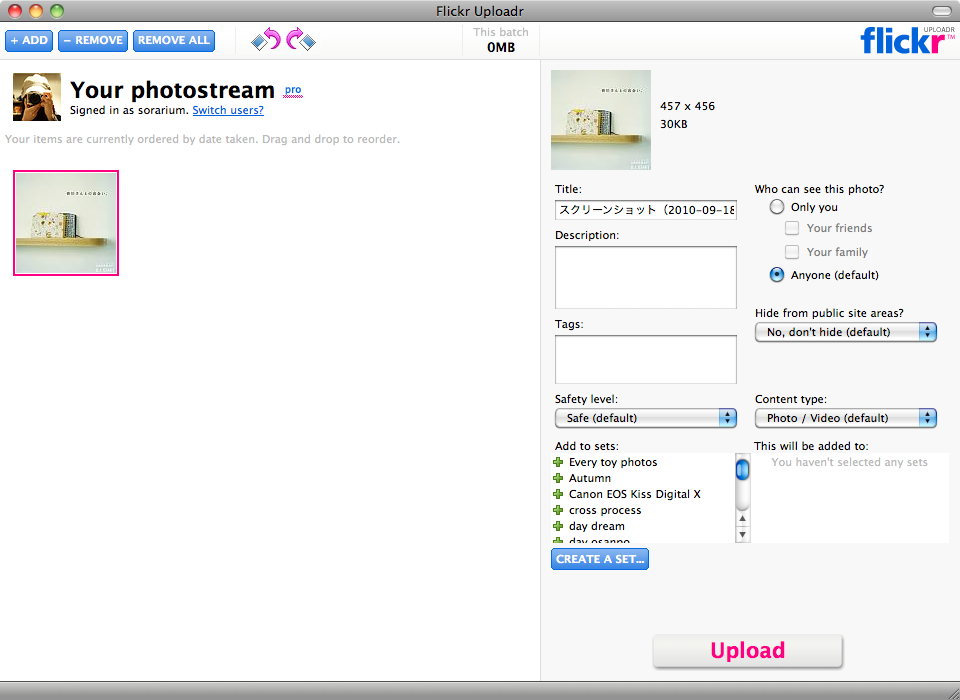The width and height of the screenshot is (960, 700).
Task: Click the rotate left icon
Action: tap(266, 40)
